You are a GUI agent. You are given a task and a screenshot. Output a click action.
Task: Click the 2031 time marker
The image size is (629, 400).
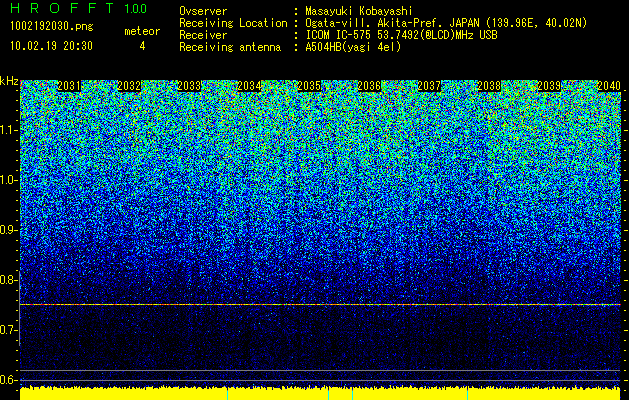69,86
